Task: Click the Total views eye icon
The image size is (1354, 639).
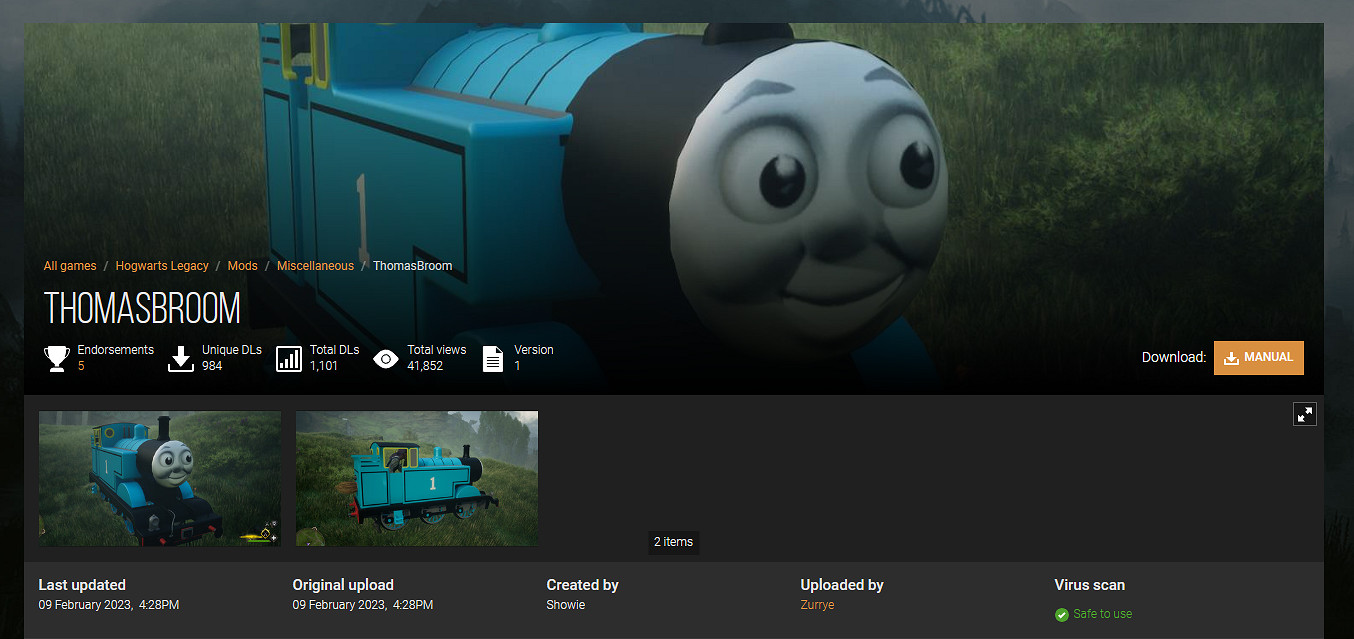Action: (385, 358)
